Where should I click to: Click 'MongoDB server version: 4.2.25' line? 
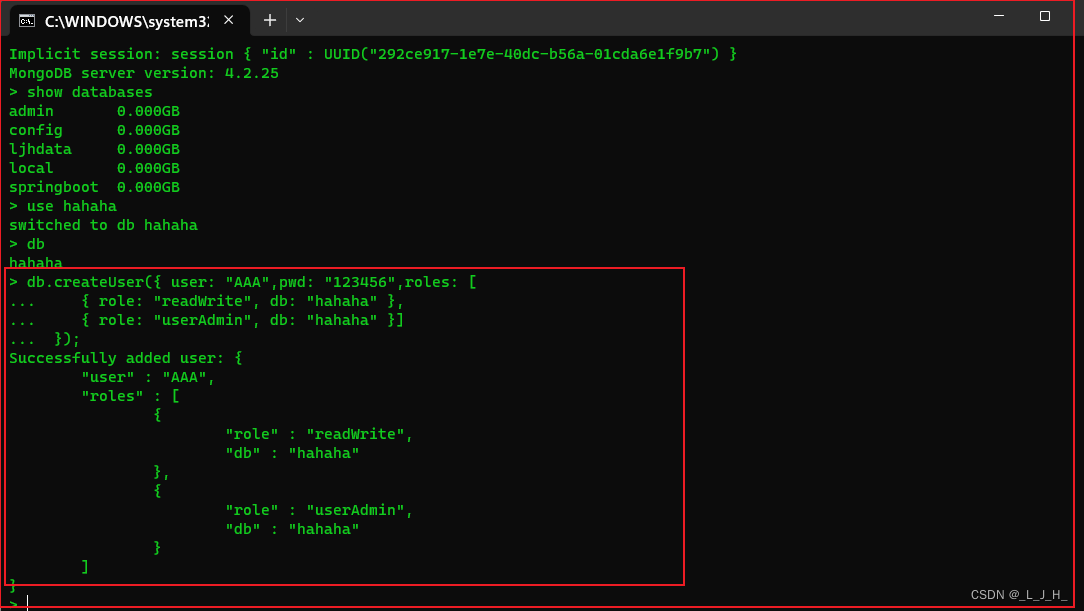(144, 73)
